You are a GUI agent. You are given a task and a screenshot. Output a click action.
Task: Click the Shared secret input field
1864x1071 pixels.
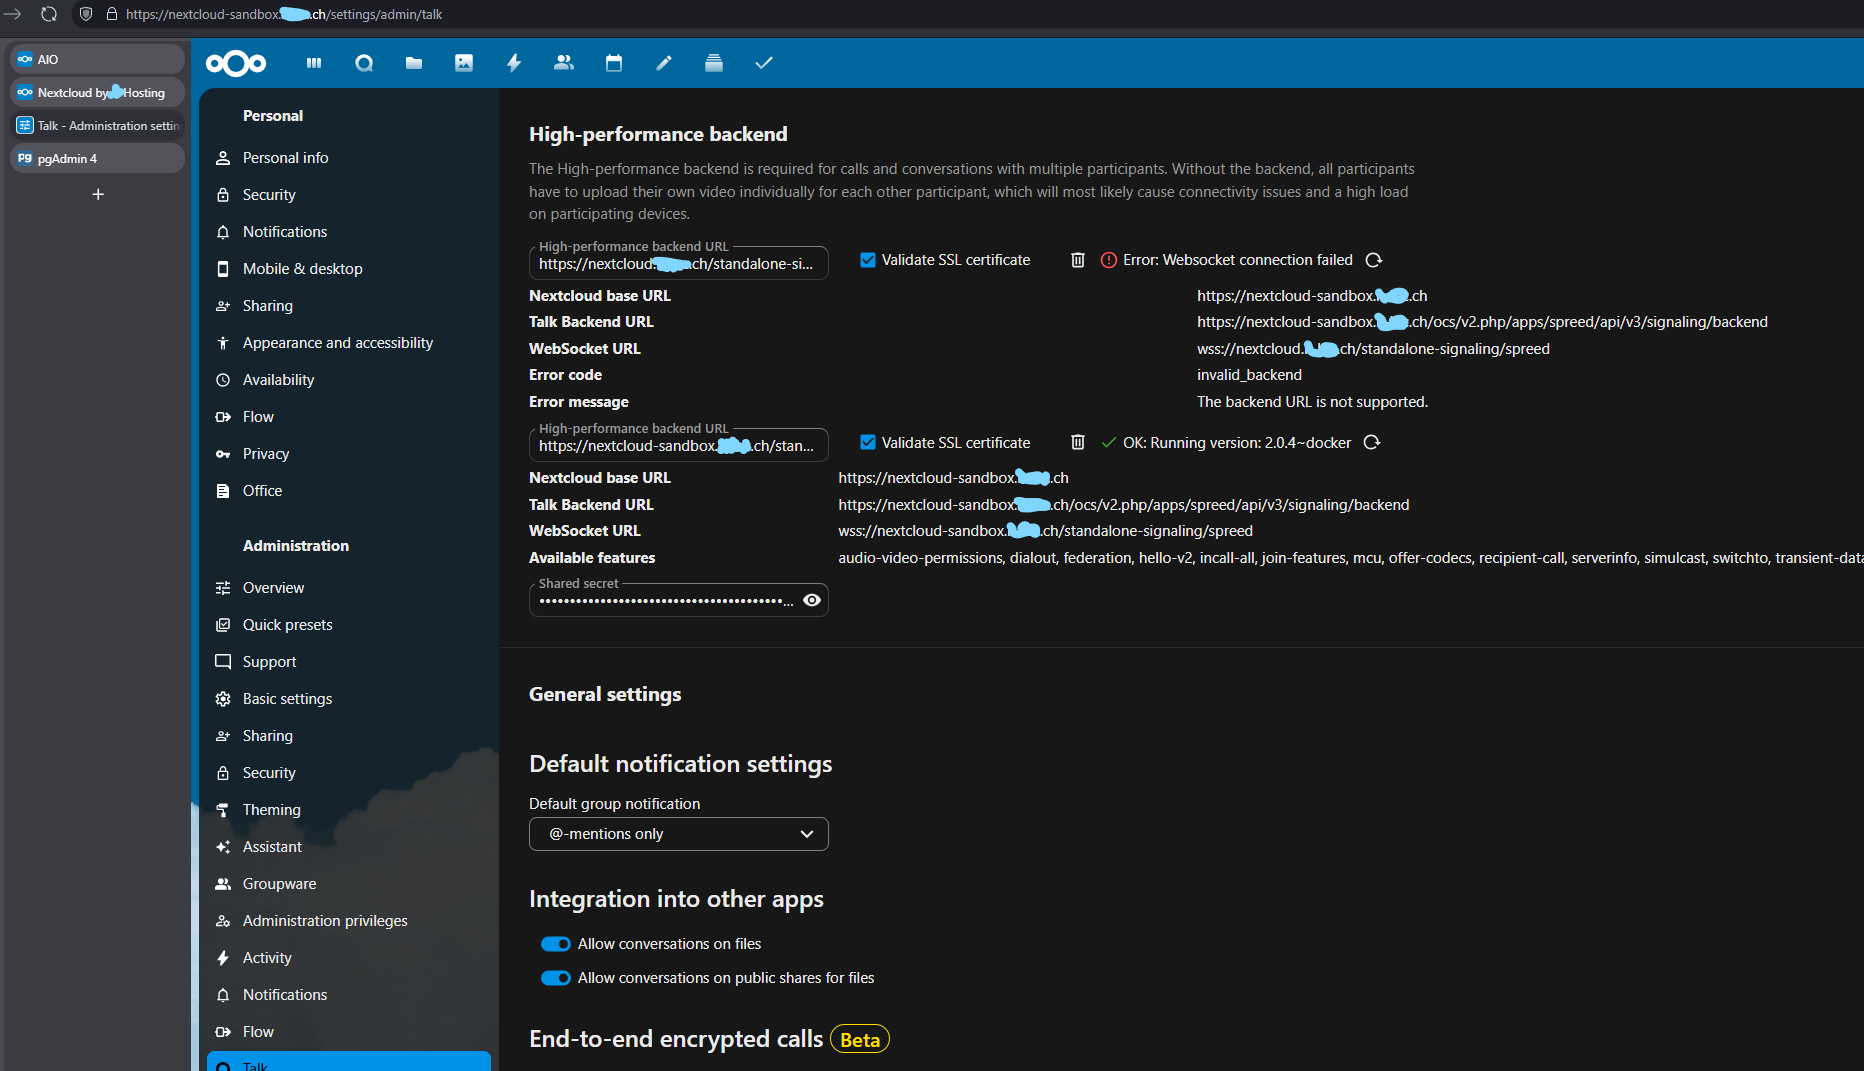[665, 601]
